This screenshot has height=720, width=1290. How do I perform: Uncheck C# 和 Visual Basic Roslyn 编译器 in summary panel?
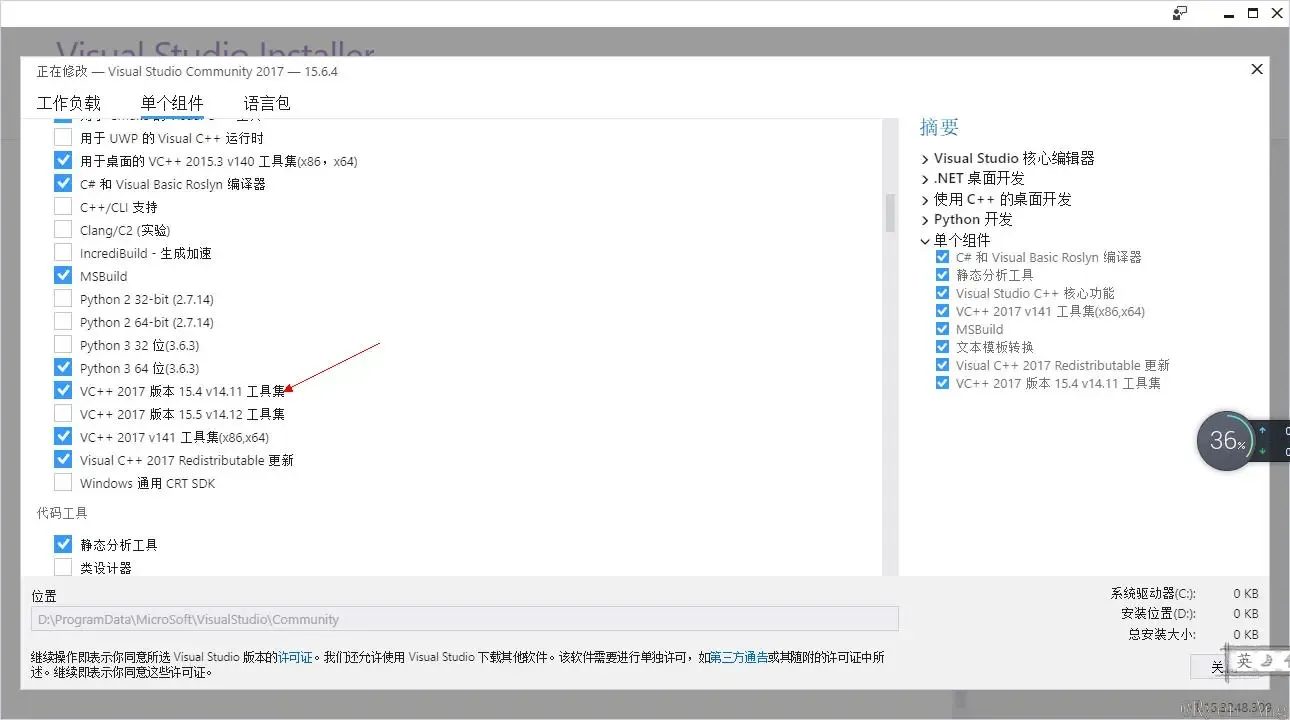pos(942,257)
